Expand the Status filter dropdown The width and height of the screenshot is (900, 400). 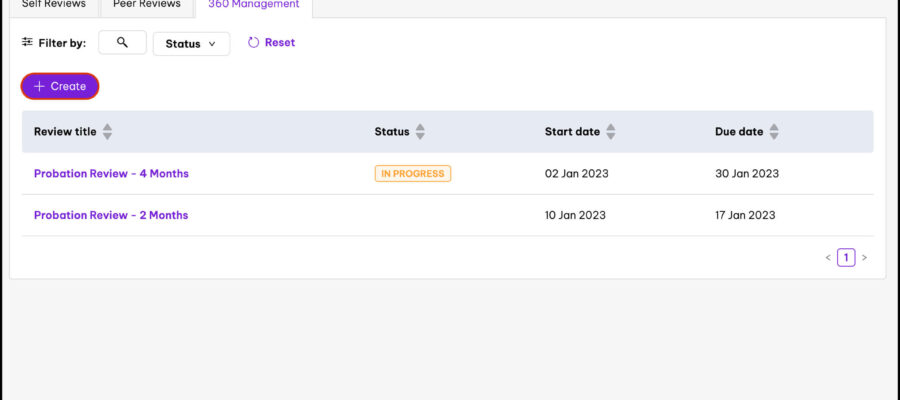[191, 44]
